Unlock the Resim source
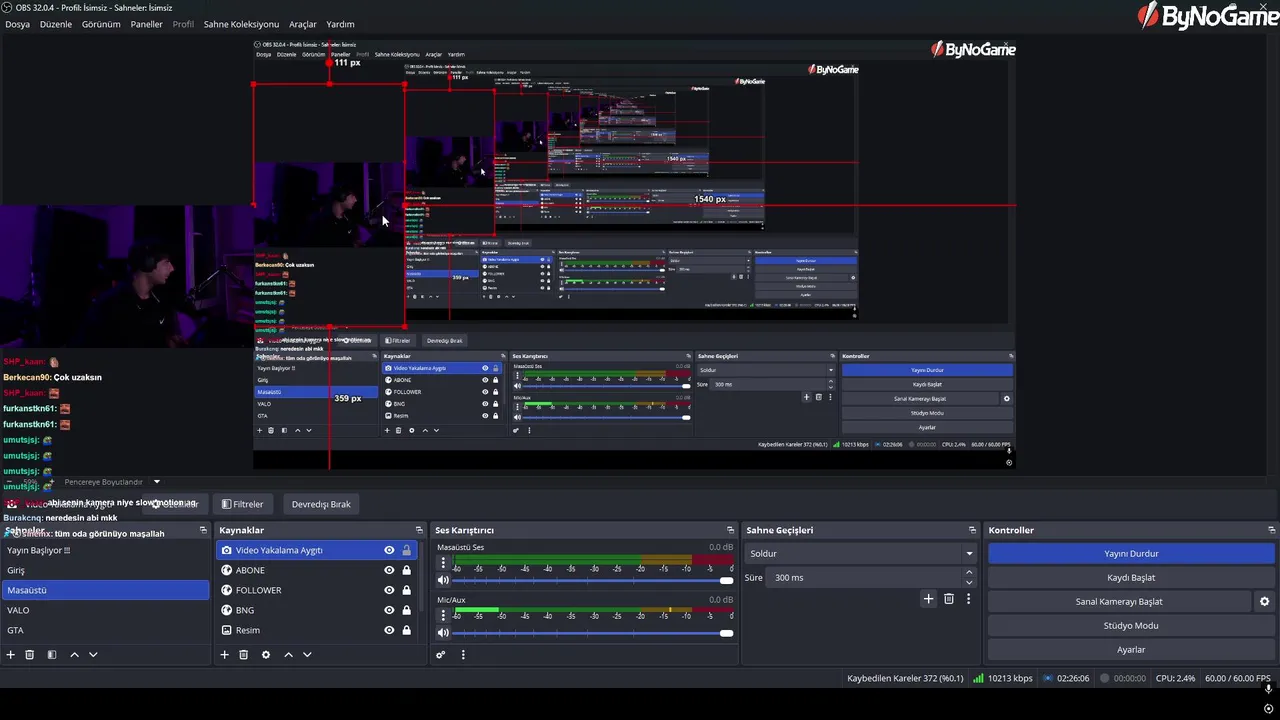The image size is (1280, 720). tap(406, 630)
